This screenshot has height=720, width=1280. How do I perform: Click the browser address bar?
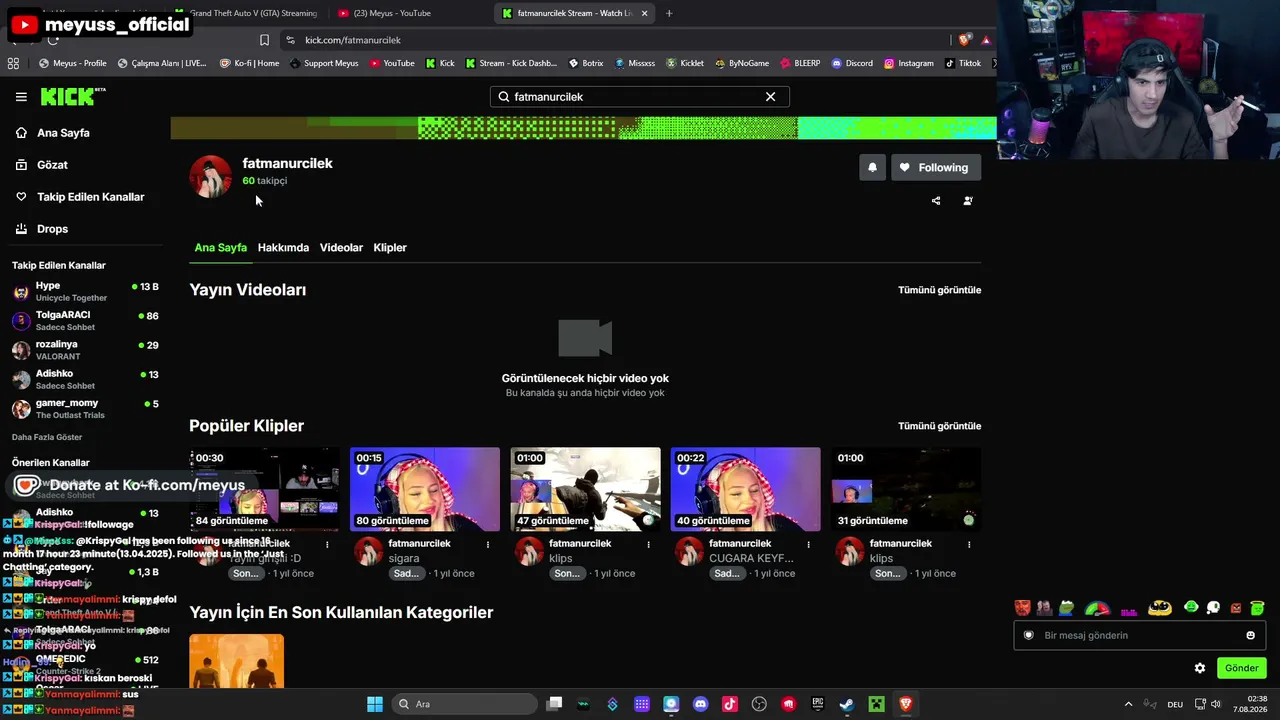tap(610, 40)
